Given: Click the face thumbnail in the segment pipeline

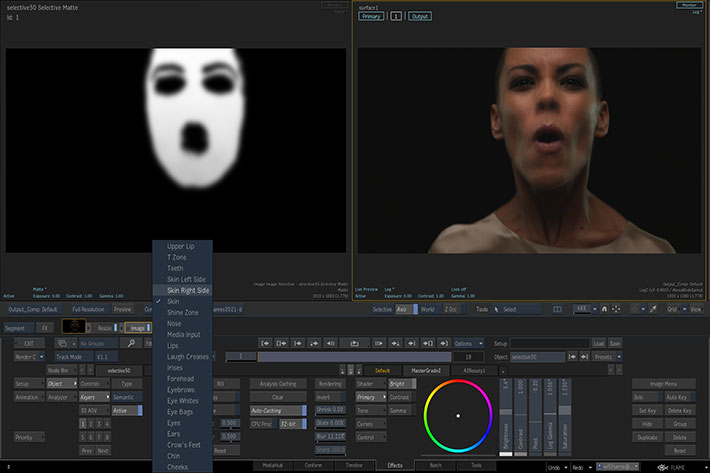Looking at the screenshot, I should 74,326.
